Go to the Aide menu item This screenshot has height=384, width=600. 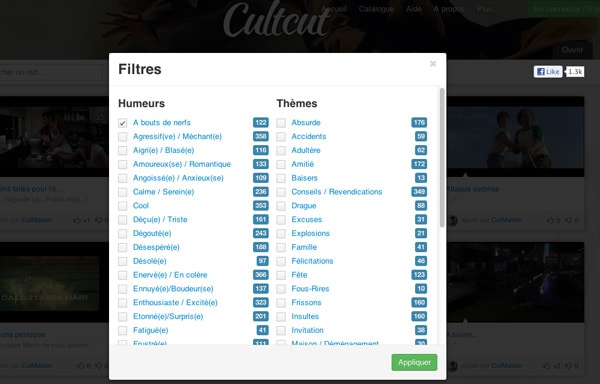[x=414, y=9]
